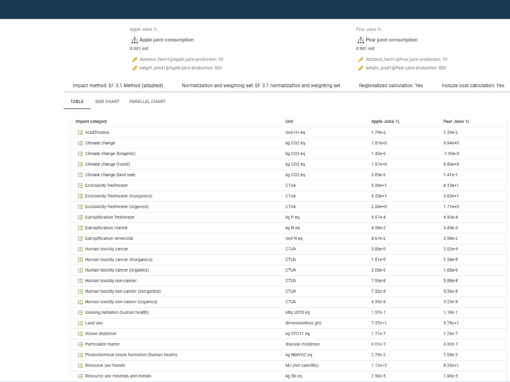The height and width of the screenshot is (382, 510).
Task: Select the Land use category name
Action: coord(94,323)
